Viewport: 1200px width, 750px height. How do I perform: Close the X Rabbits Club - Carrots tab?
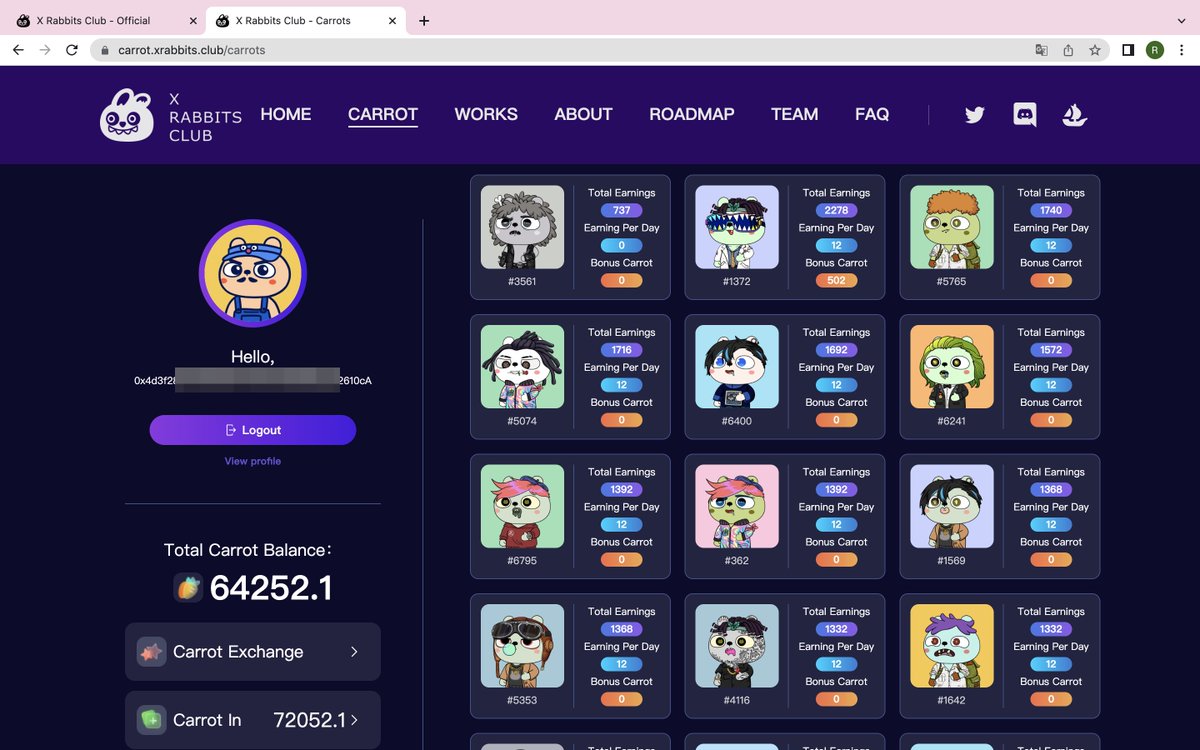point(393,20)
